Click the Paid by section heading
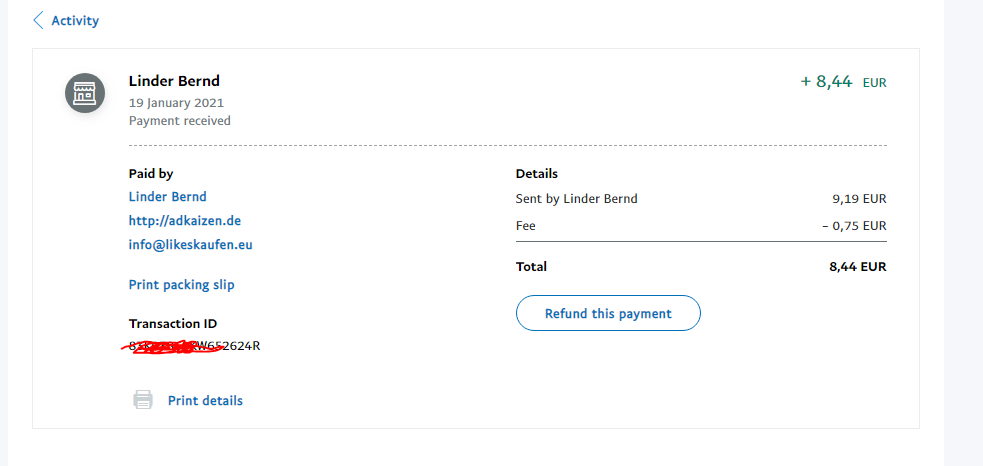This screenshot has height=466, width=983. pos(151,174)
